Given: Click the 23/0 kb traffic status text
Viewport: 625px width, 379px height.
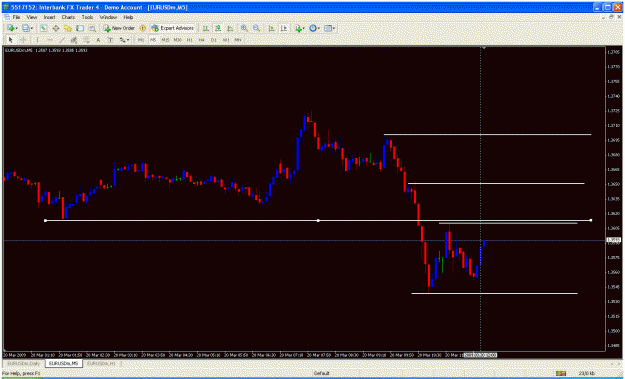Looking at the screenshot, I should tap(587, 373).
